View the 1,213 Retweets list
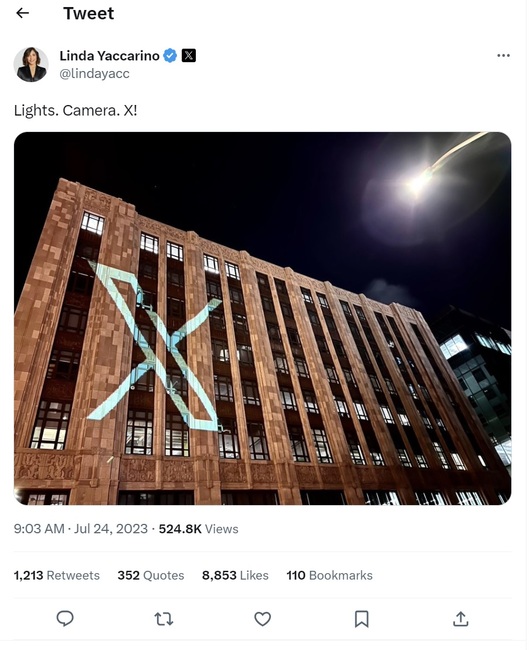 57,575
